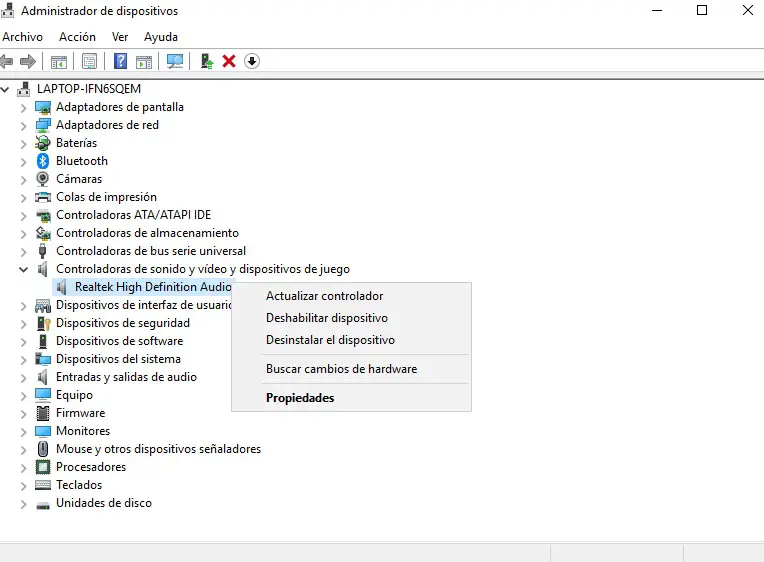
Task: Collapse Controladoras de sonido y vídeo chevron
Action: 23,269
